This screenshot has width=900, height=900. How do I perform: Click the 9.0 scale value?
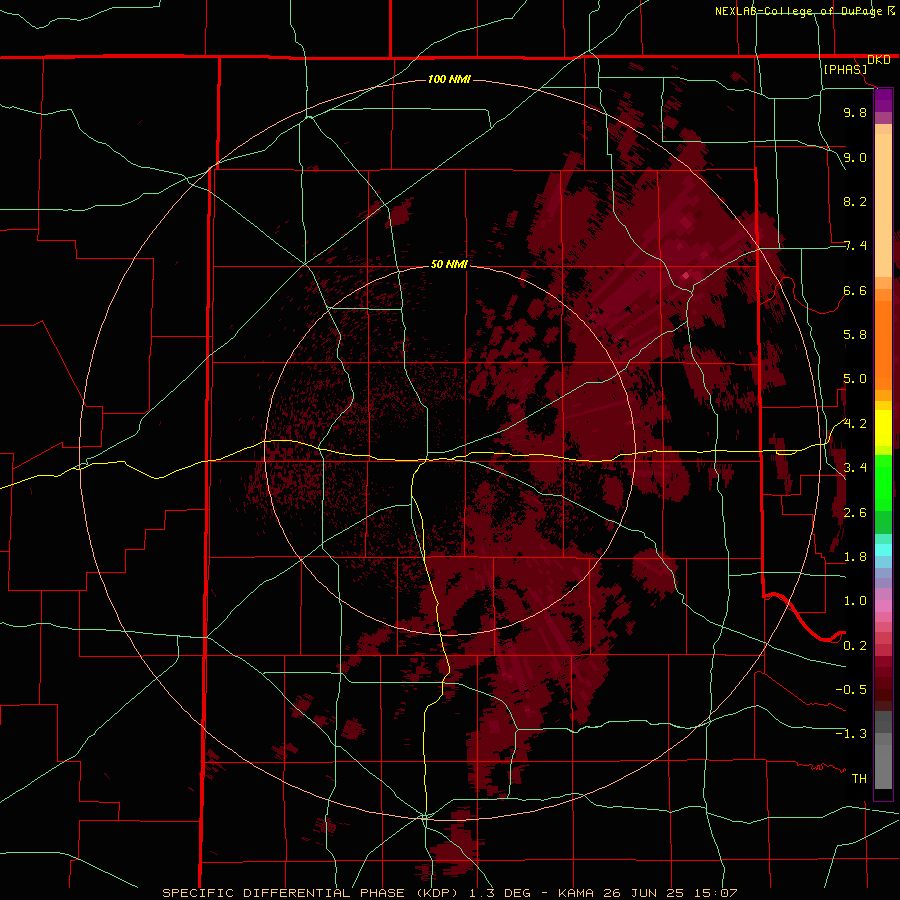click(x=855, y=157)
